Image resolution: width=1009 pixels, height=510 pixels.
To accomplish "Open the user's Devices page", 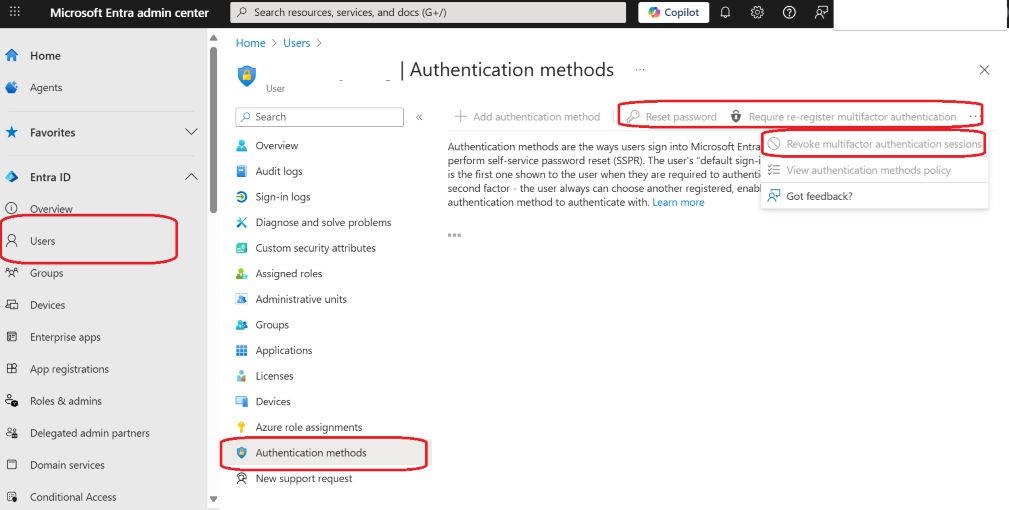I will [273, 401].
